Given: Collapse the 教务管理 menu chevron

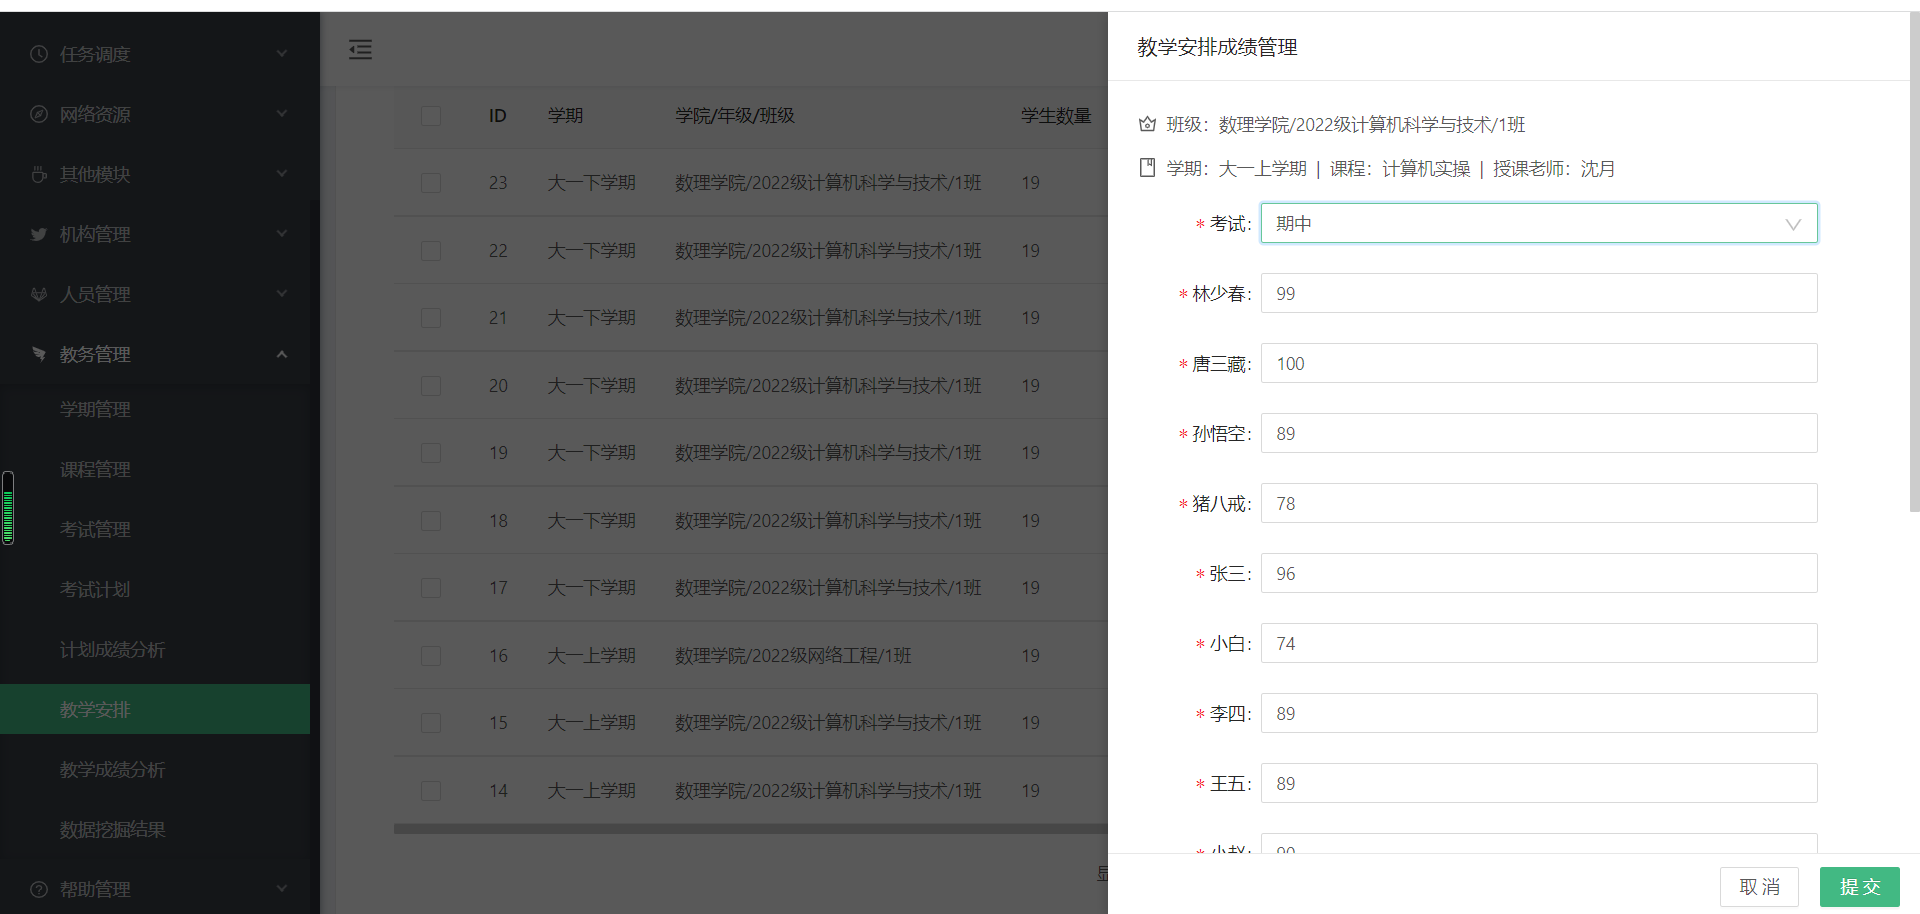Looking at the screenshot, I should tap(282, 354).
